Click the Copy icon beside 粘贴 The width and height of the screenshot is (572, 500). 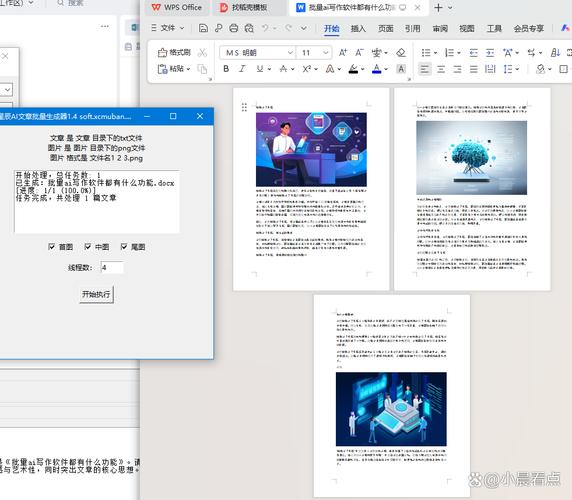click(202, 69)
